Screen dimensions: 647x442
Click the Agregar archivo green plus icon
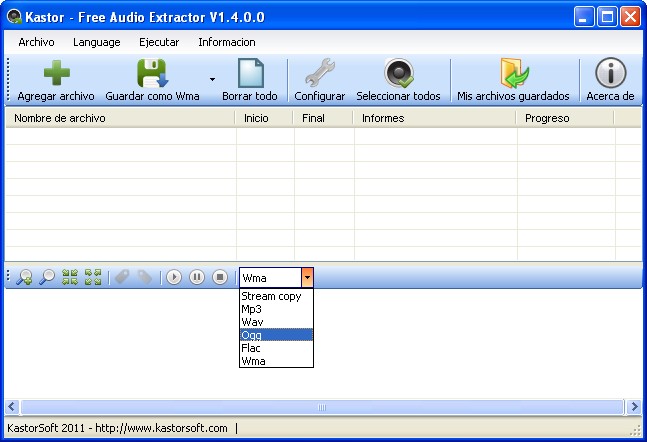click(x=57, y=73)
